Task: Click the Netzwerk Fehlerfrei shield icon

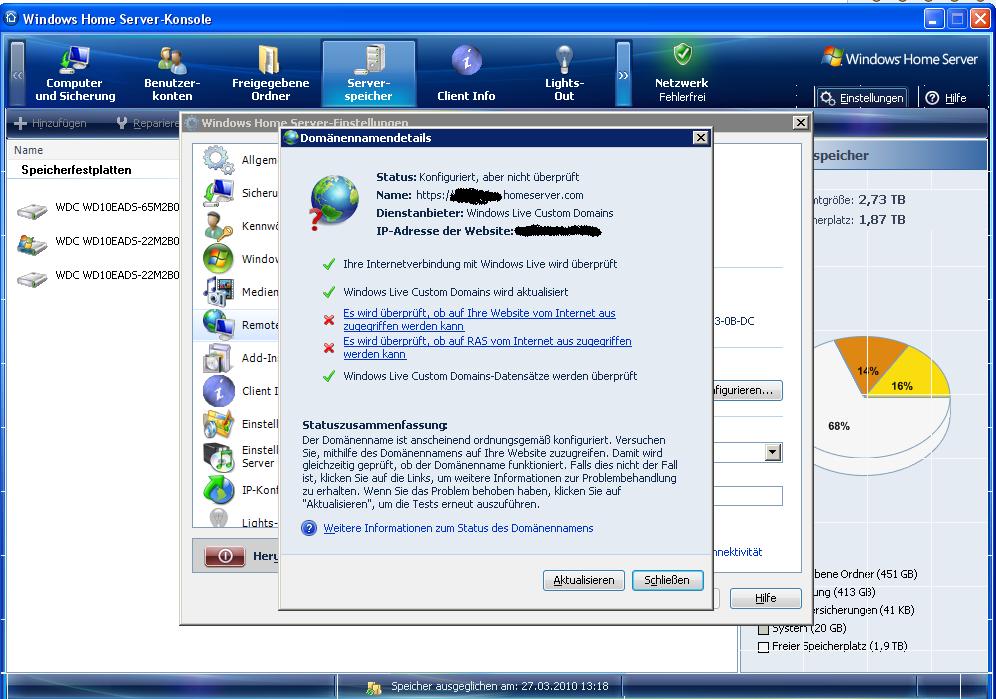Action: 683,55
